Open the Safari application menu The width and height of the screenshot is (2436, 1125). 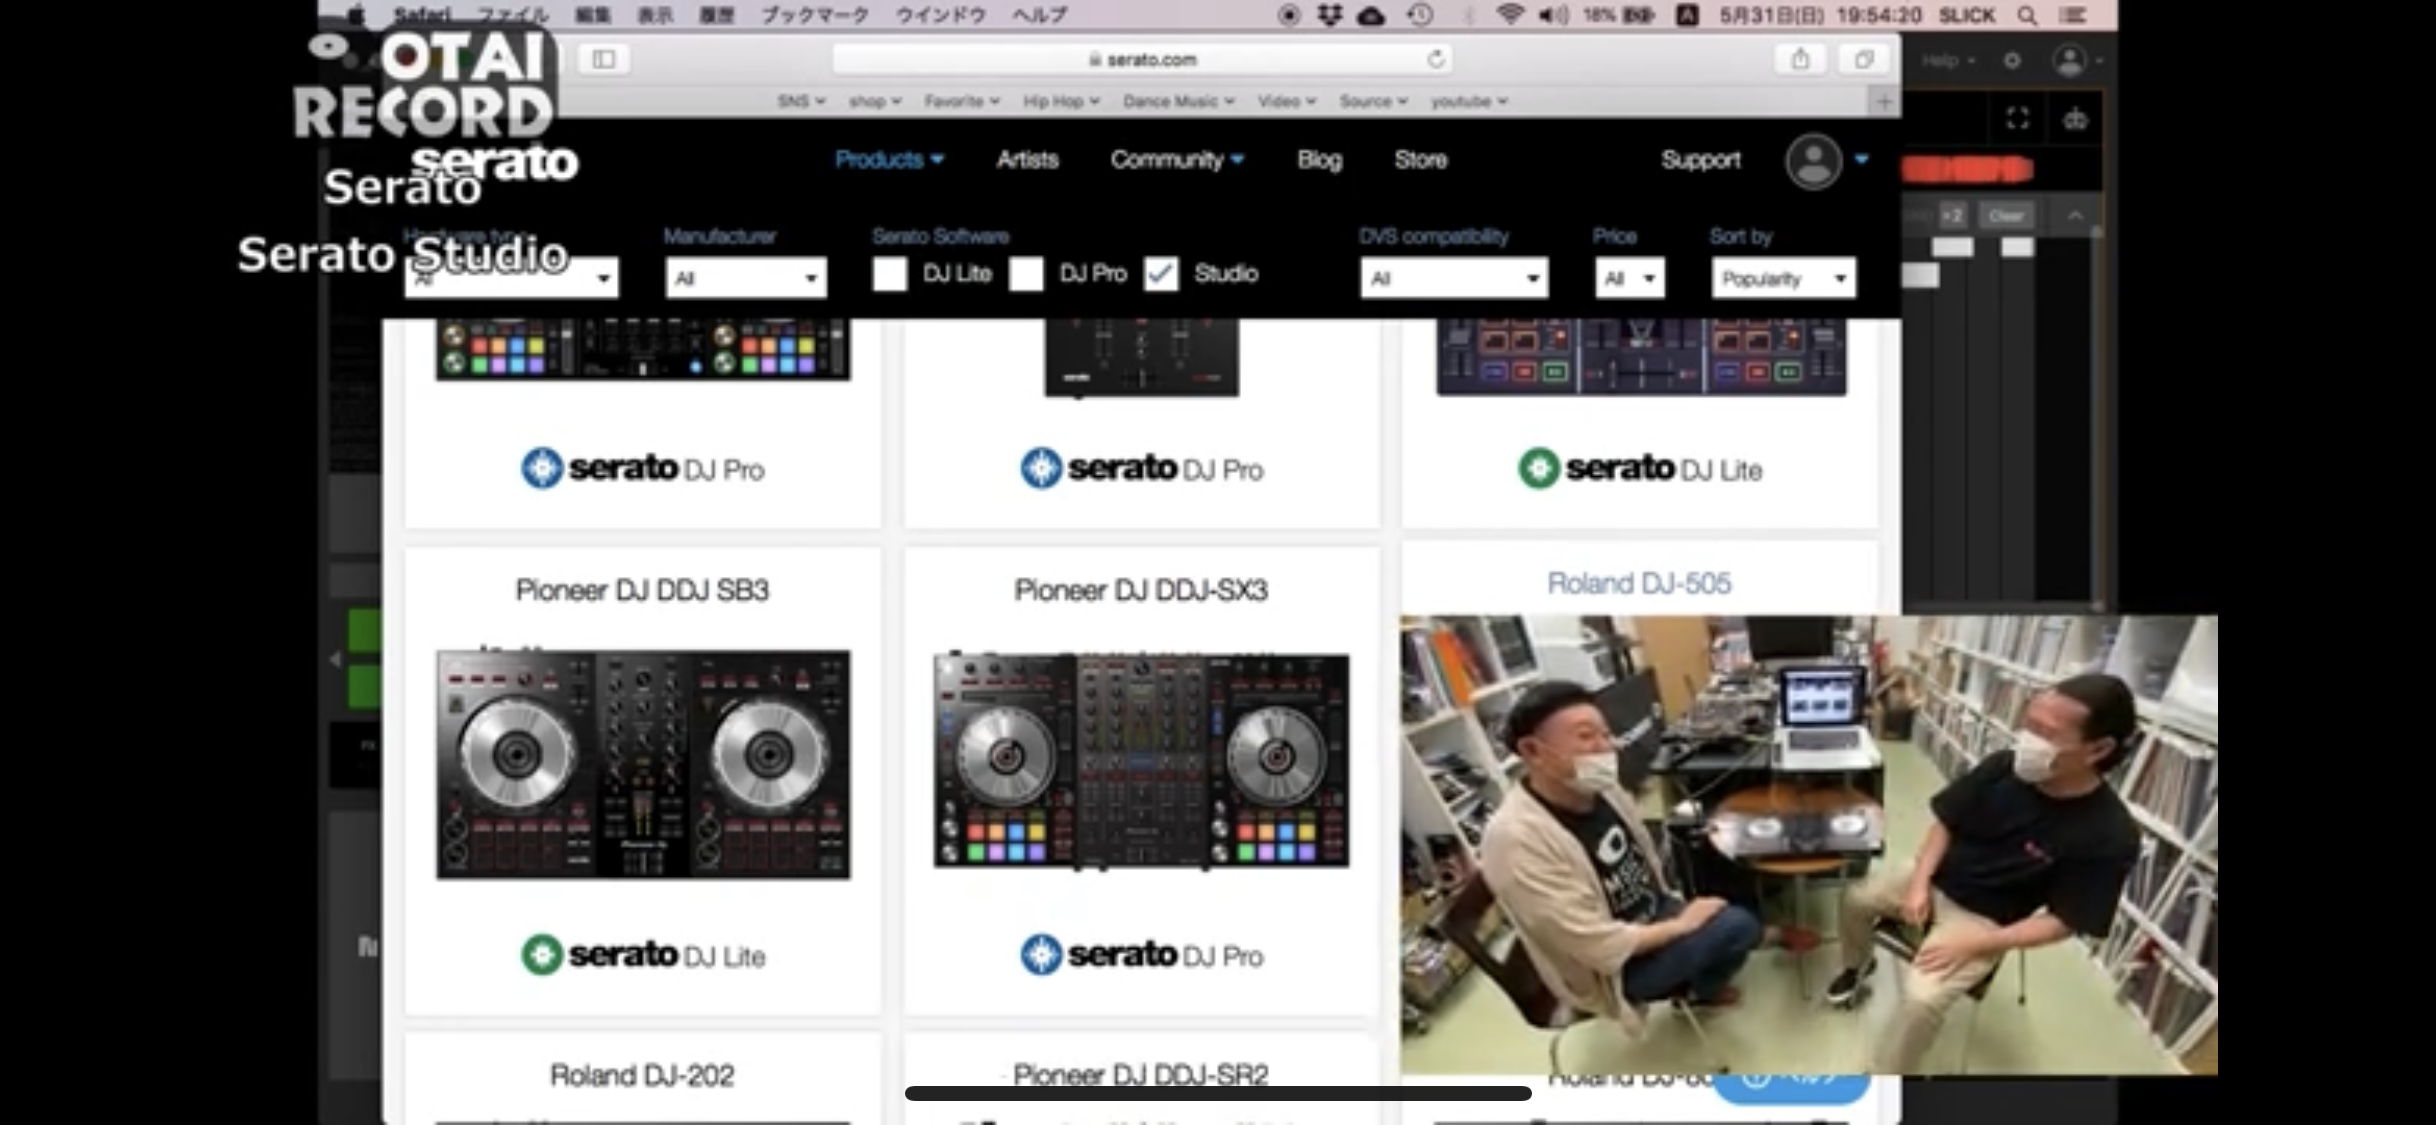click(422, 15)
